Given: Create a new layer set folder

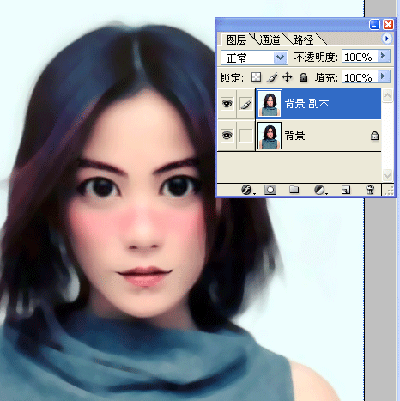Looking at the screenshot, I should coord(294,190).
